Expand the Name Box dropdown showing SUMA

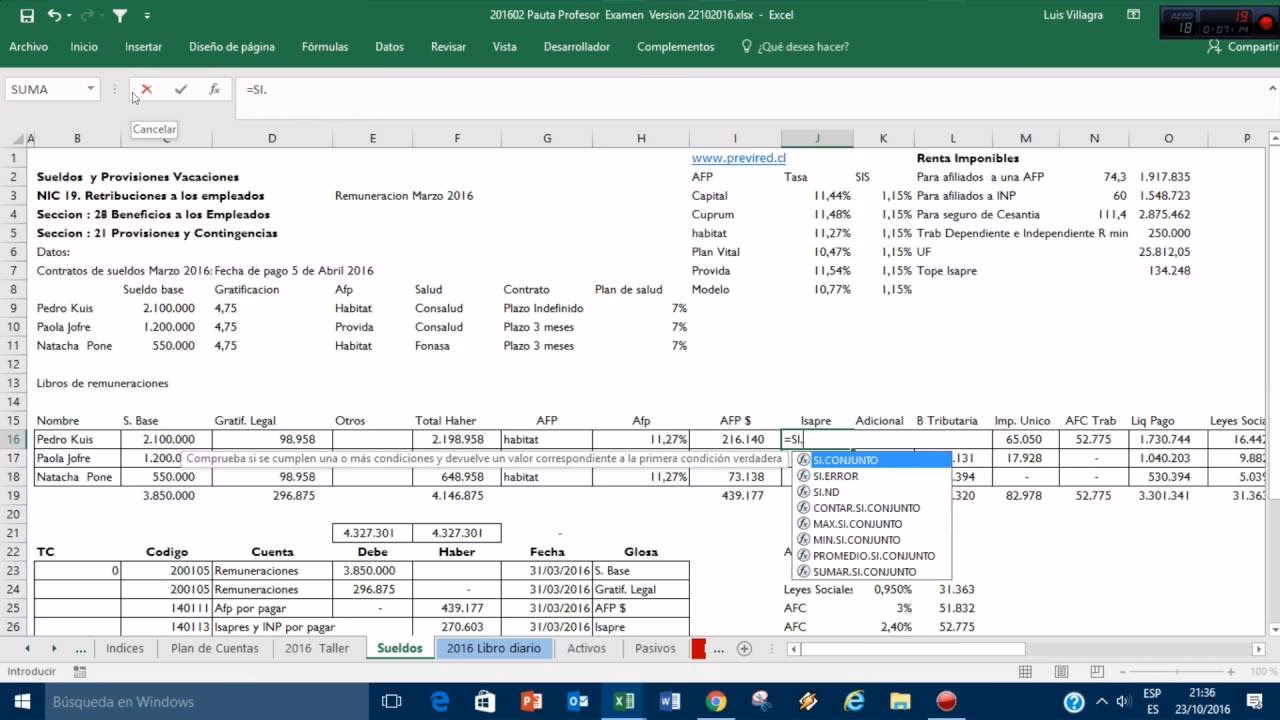click(x=90, y=89)
